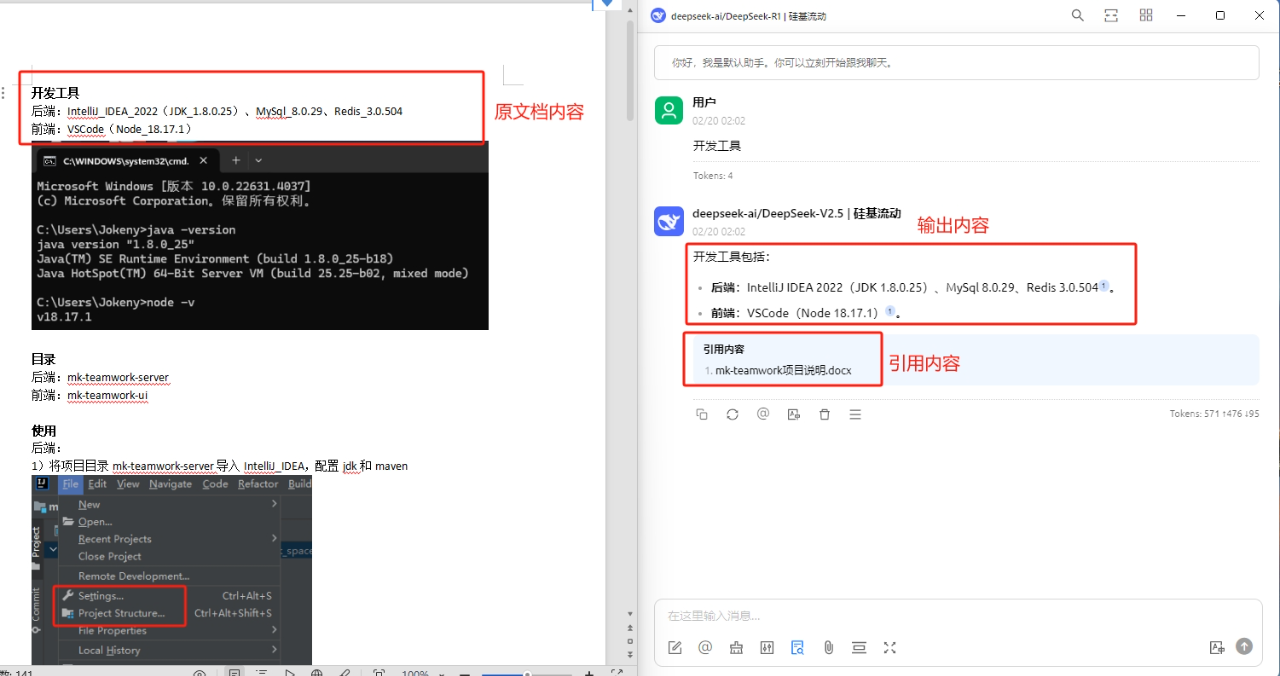Viewport: 1280px width, 676px height.
Task: Click mk-teamwork-ui text in the document
Action: point(108,395)
